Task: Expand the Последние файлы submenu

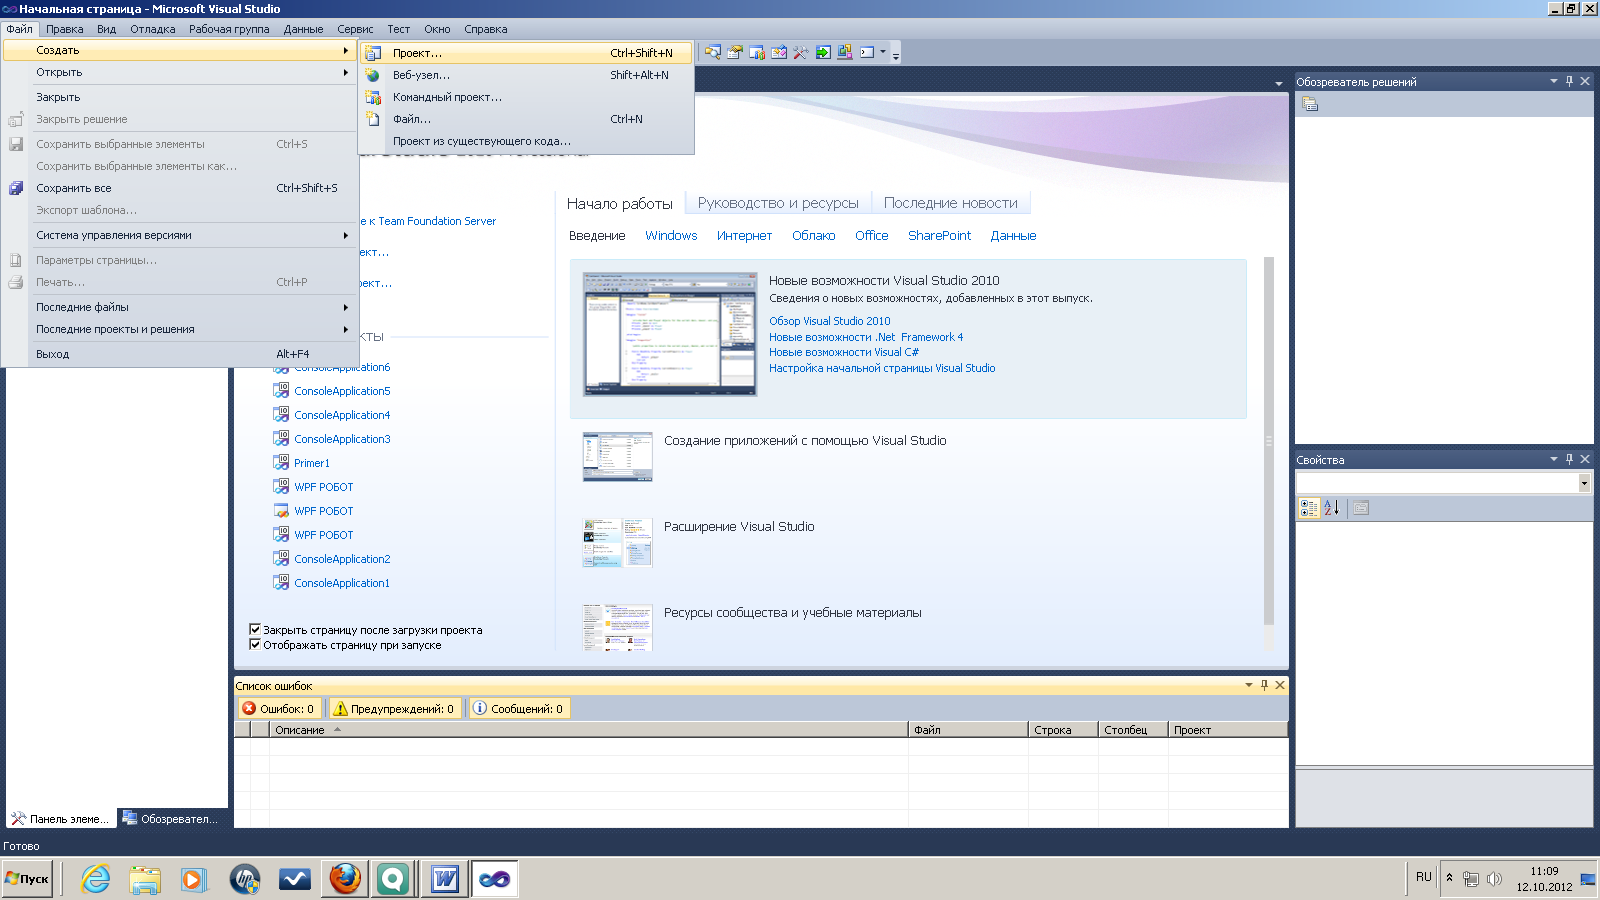Action: (180, 307)
